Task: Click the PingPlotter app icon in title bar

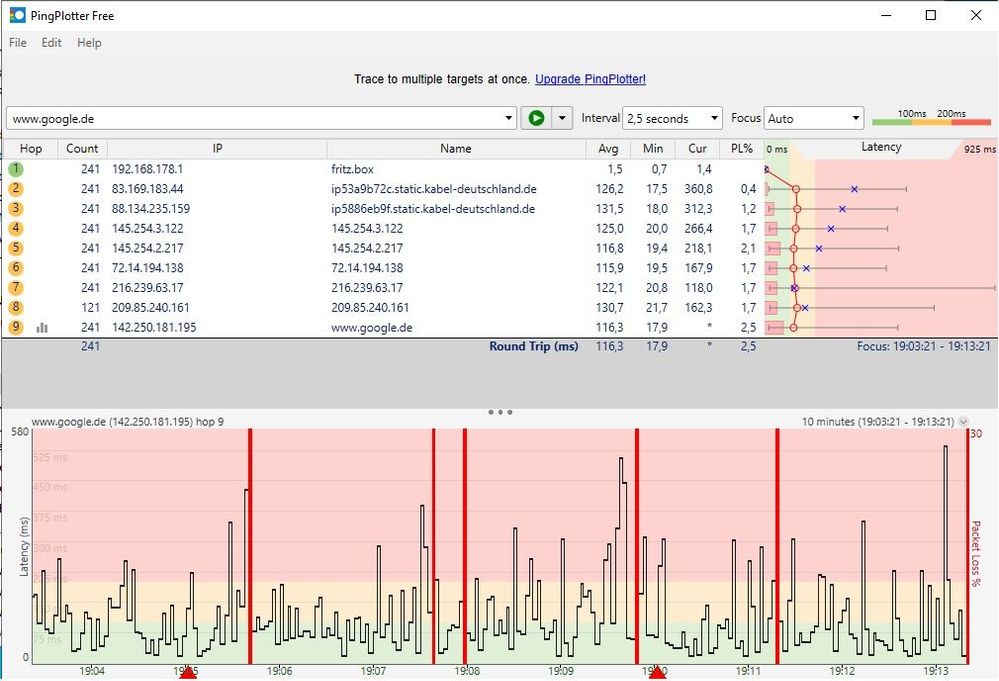Action: point(18,15)
